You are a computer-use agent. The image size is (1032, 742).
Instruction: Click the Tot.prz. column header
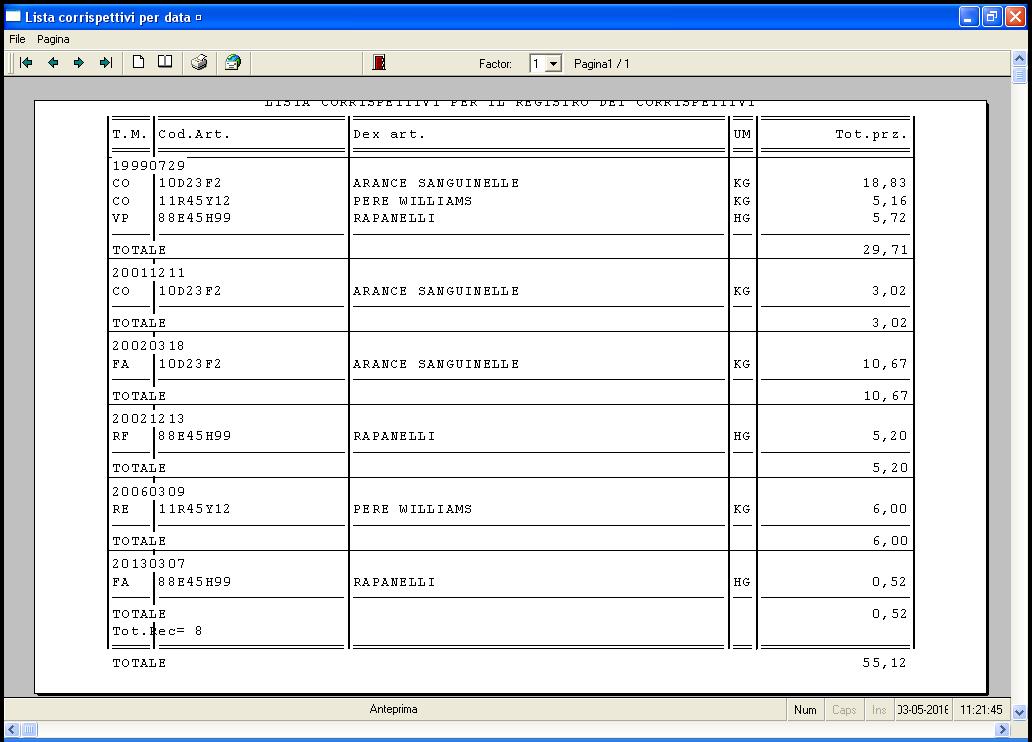pyautogui.click(x=871, y=134)
